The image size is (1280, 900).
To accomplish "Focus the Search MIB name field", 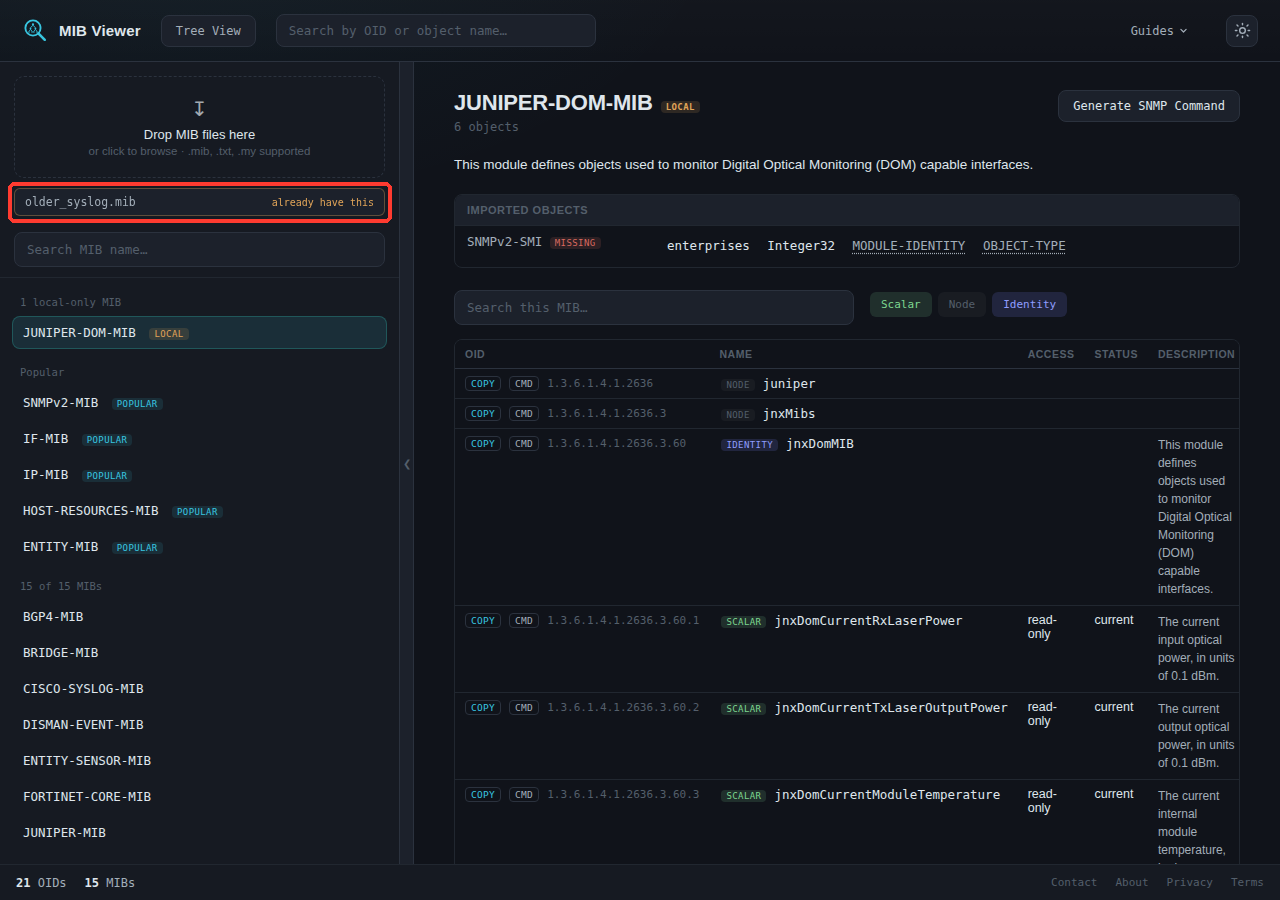I will point(199,250).
